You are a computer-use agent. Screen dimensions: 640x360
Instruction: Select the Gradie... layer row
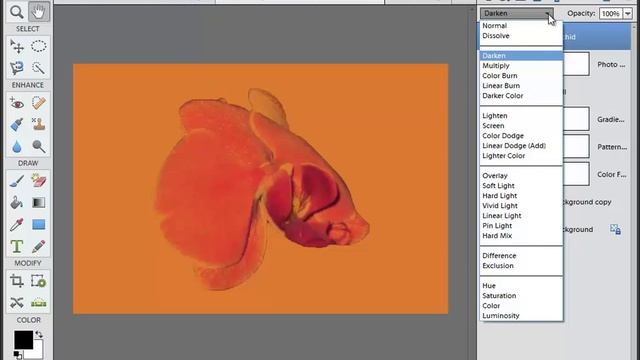coord(597,120)
